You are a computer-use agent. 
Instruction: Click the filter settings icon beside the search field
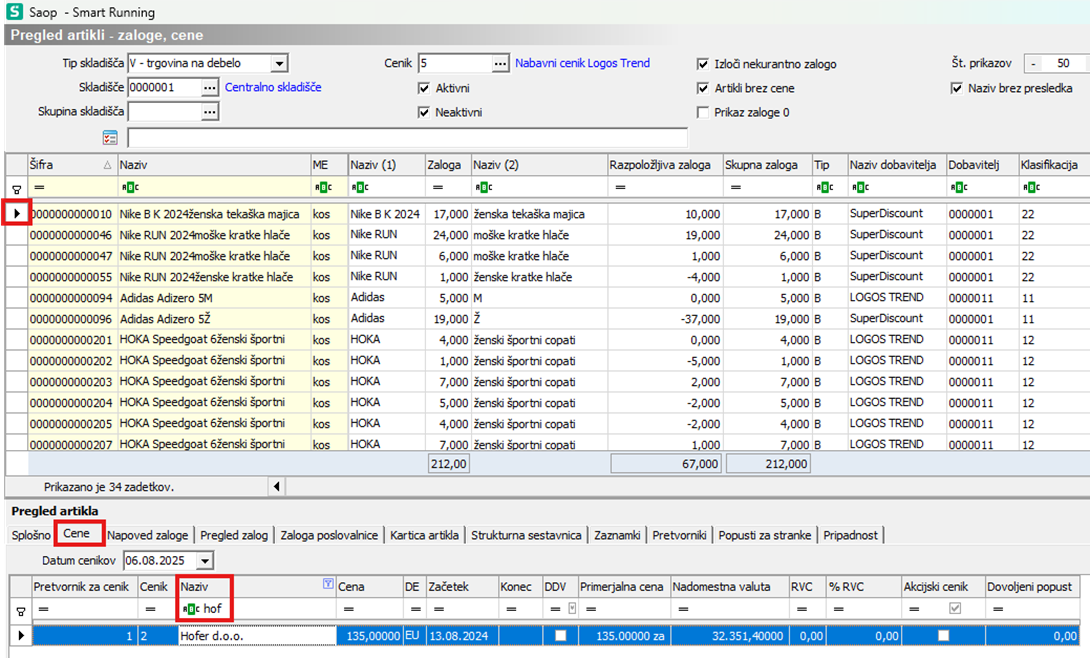click(x=110, y=137)
